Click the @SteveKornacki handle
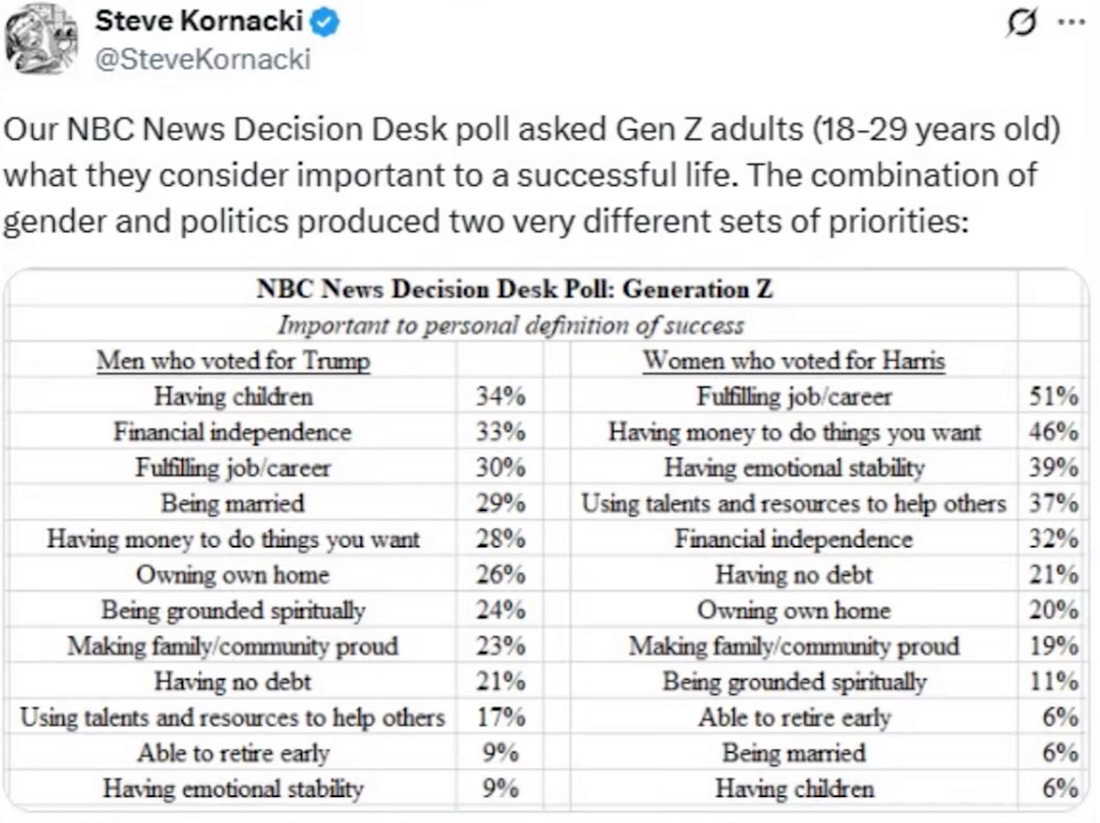Image resolution: width=1100 pixels, height=823 pixels. point(203,60)
